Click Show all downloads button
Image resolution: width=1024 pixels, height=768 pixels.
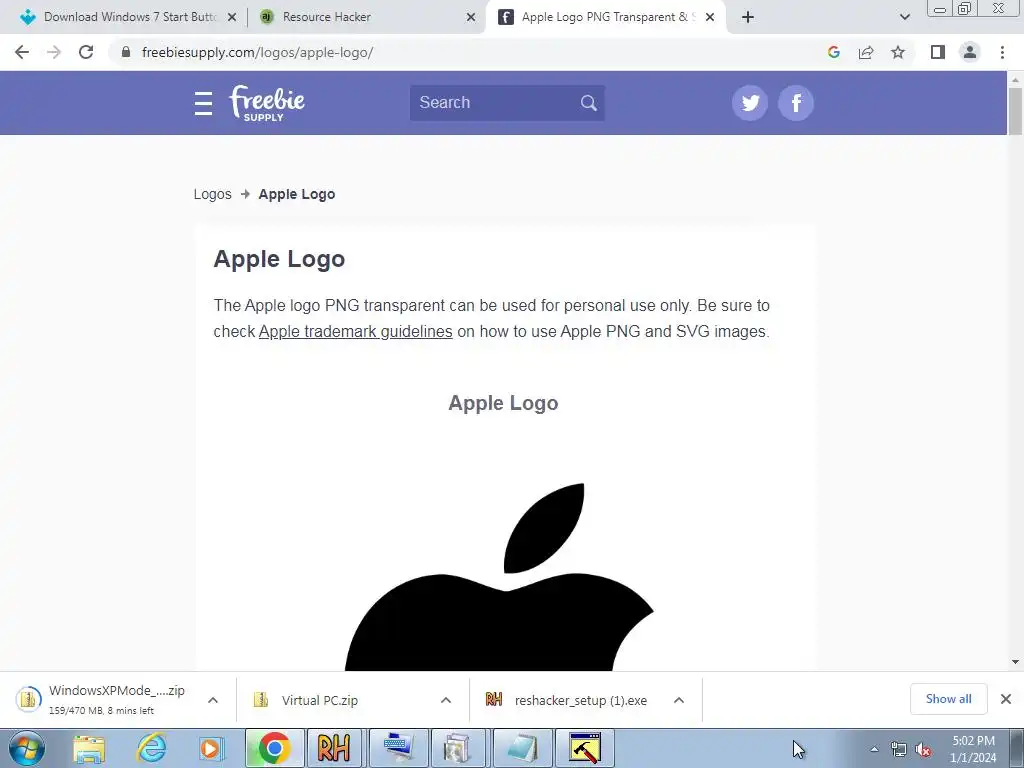(948, 699)
